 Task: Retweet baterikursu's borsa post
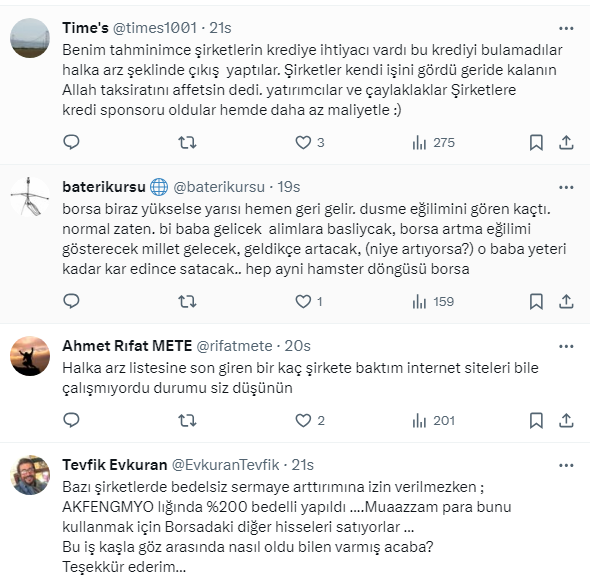coord(186,301)
